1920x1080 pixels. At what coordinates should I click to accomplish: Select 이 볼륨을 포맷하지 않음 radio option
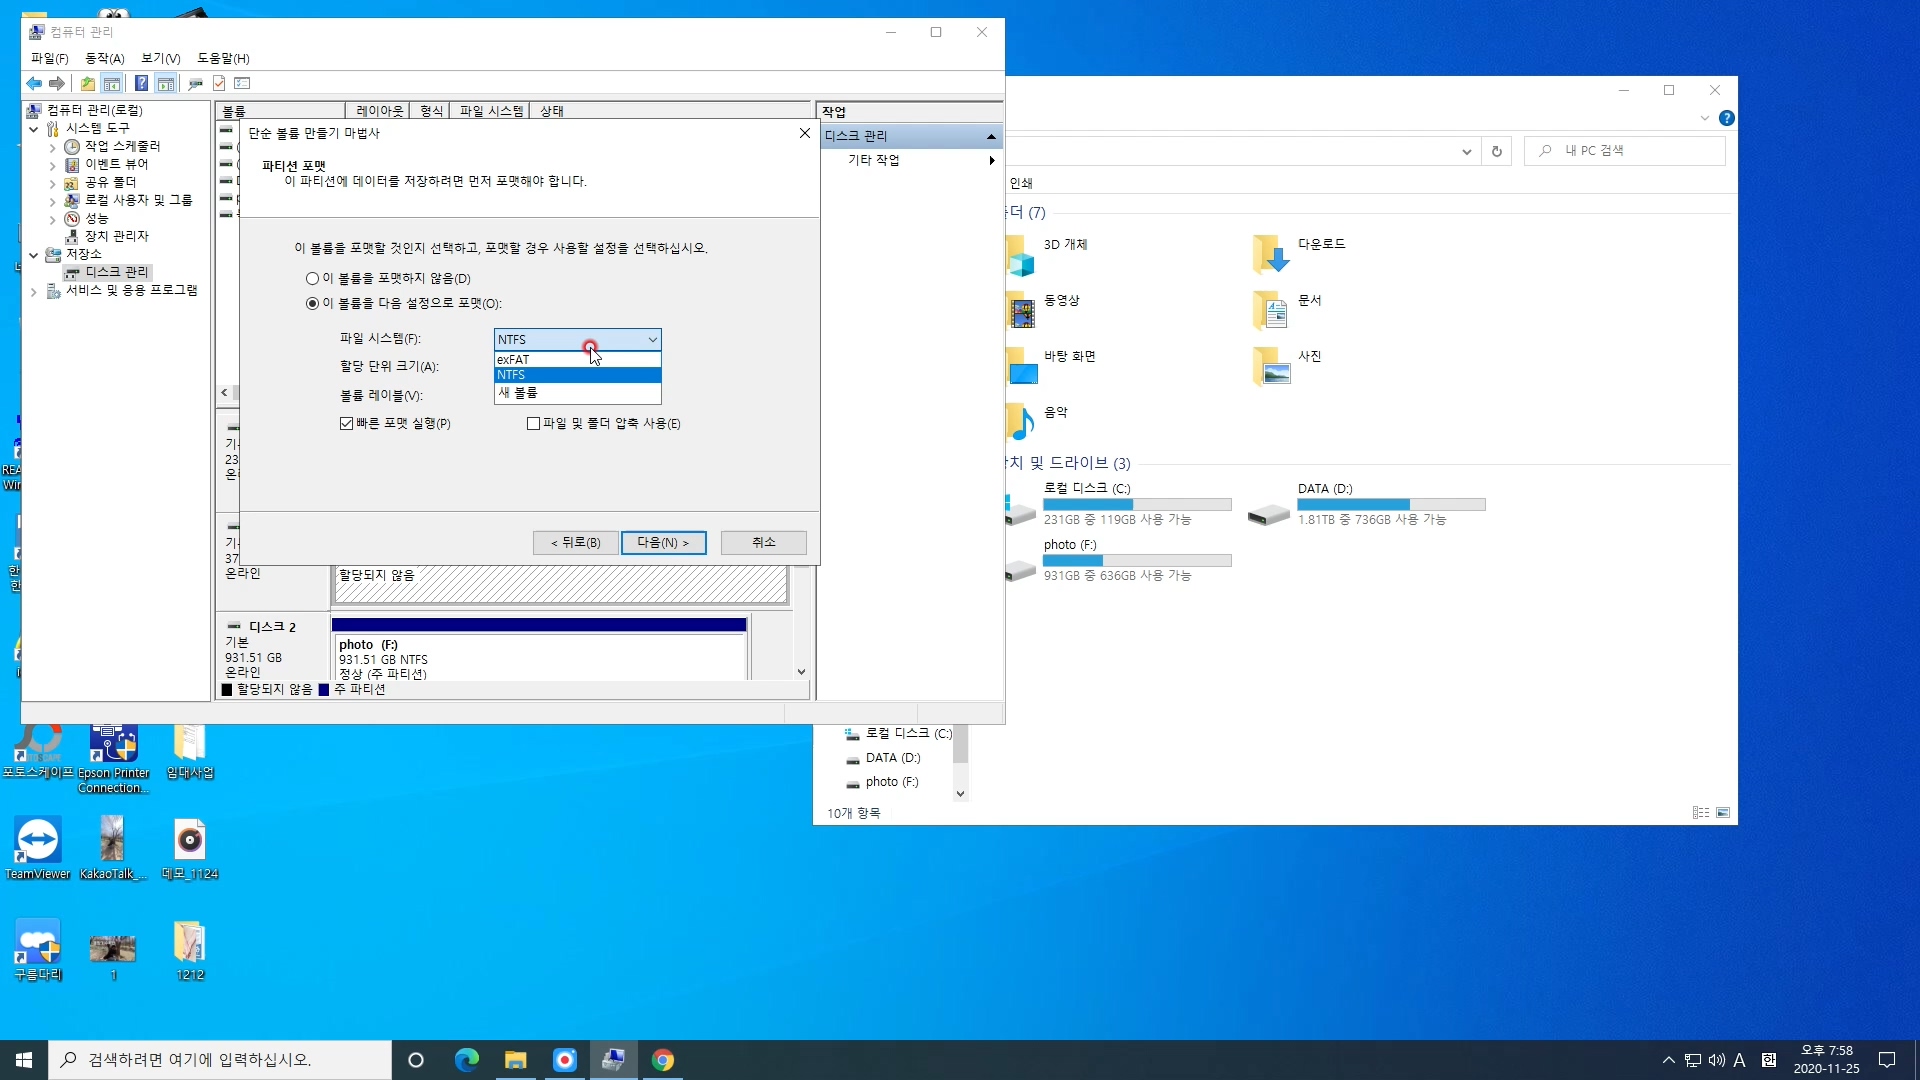pos(313,279)
